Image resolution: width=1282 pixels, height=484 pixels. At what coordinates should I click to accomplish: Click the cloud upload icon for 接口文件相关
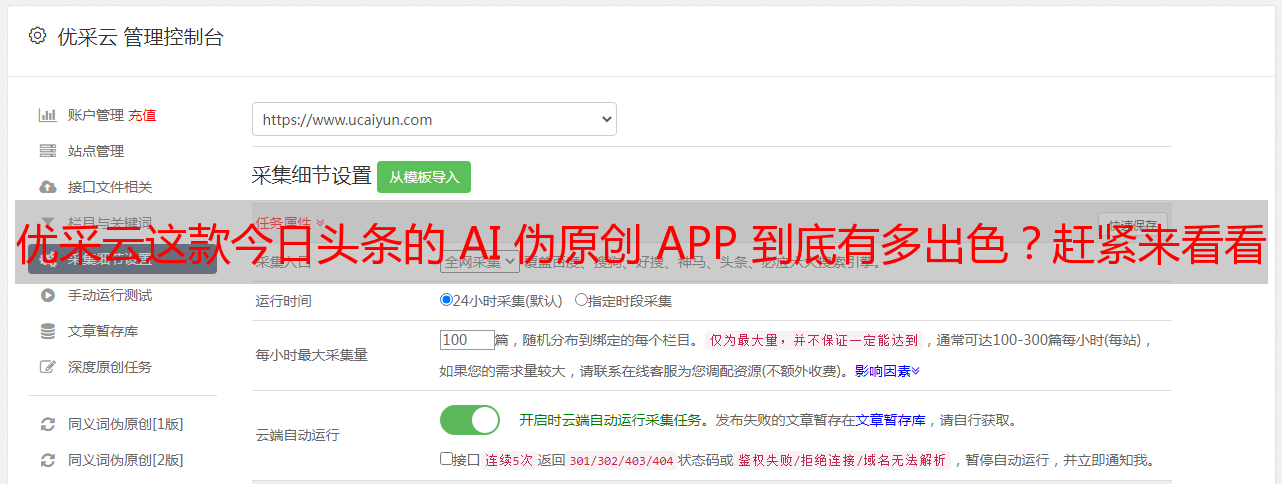(47, 187)
